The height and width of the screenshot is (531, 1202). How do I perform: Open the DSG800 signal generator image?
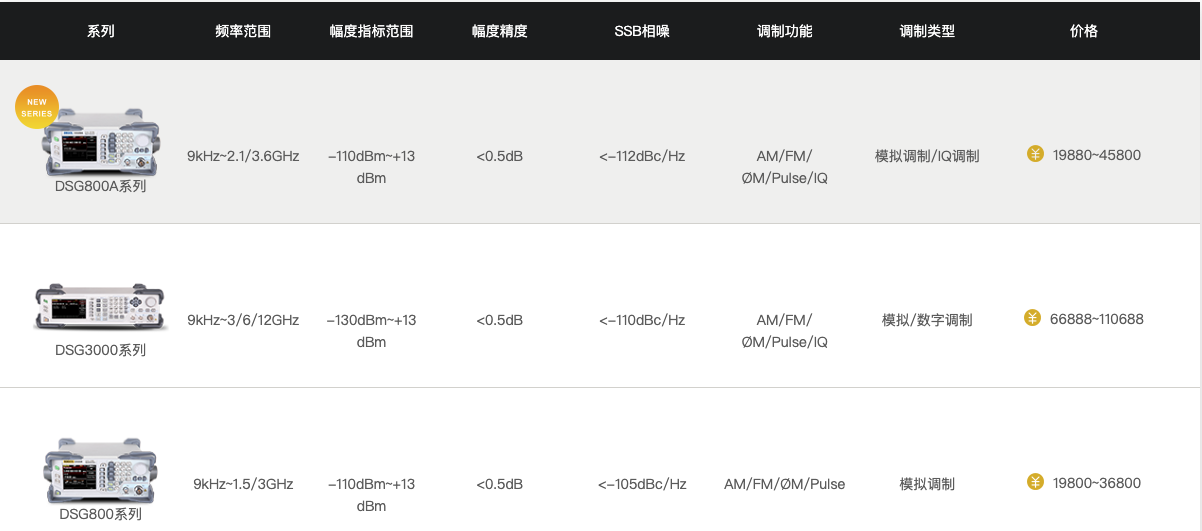[101, 471]
